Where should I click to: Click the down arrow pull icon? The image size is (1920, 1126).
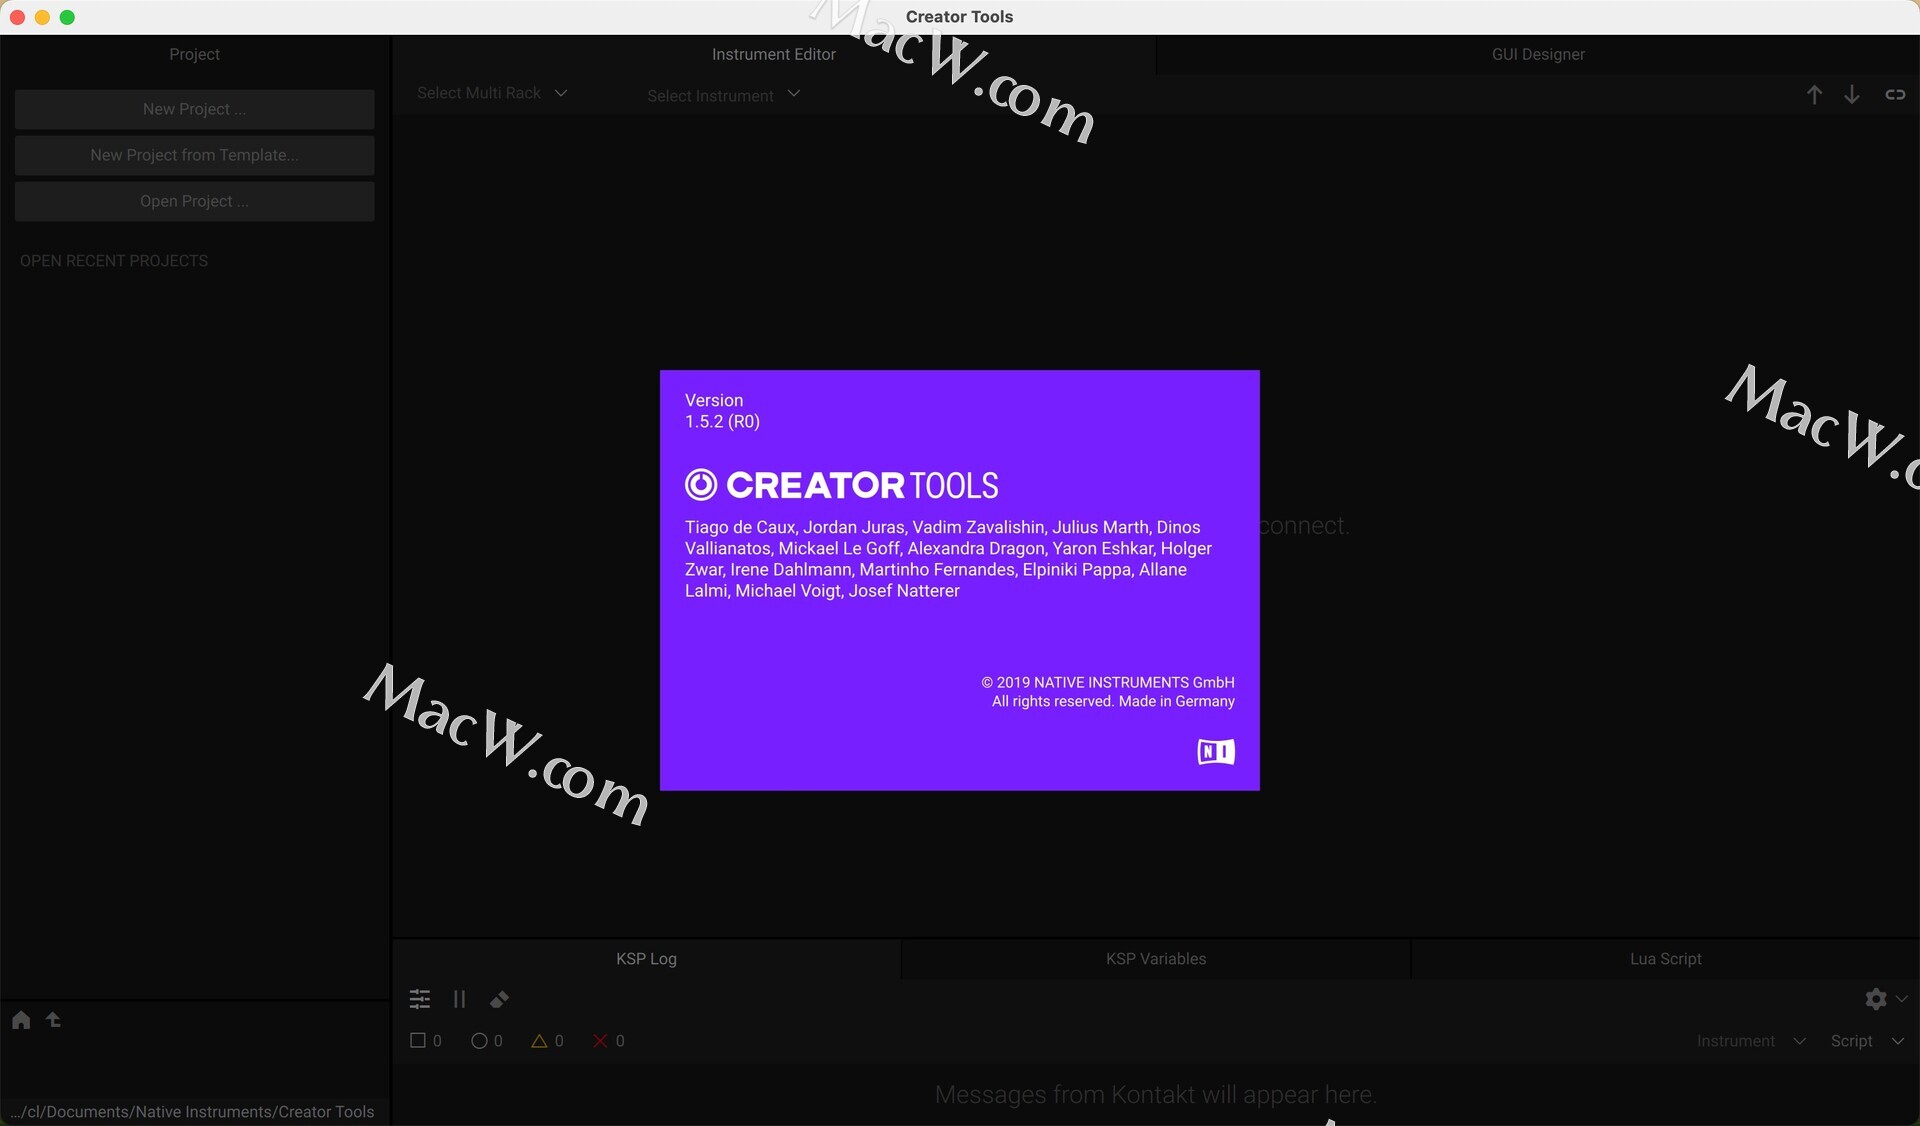click(x=1852, y=94)
